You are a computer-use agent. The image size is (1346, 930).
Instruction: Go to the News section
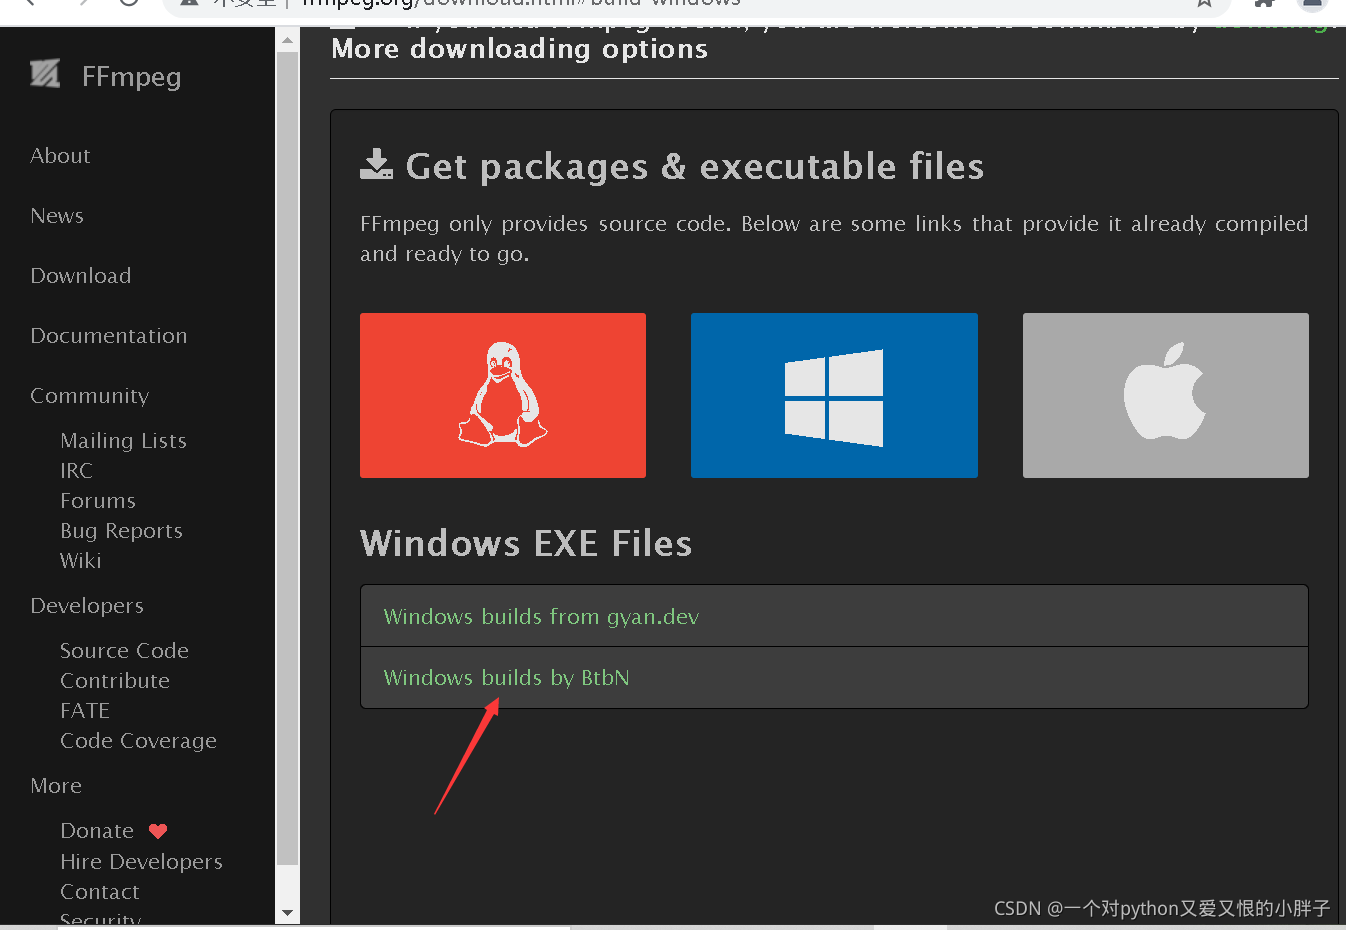[57, 216]
